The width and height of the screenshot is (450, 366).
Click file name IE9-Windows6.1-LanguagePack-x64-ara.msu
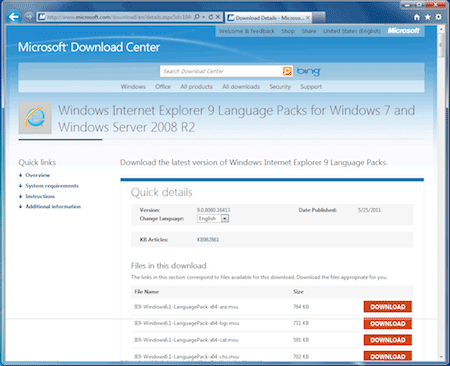click(186, 307)
